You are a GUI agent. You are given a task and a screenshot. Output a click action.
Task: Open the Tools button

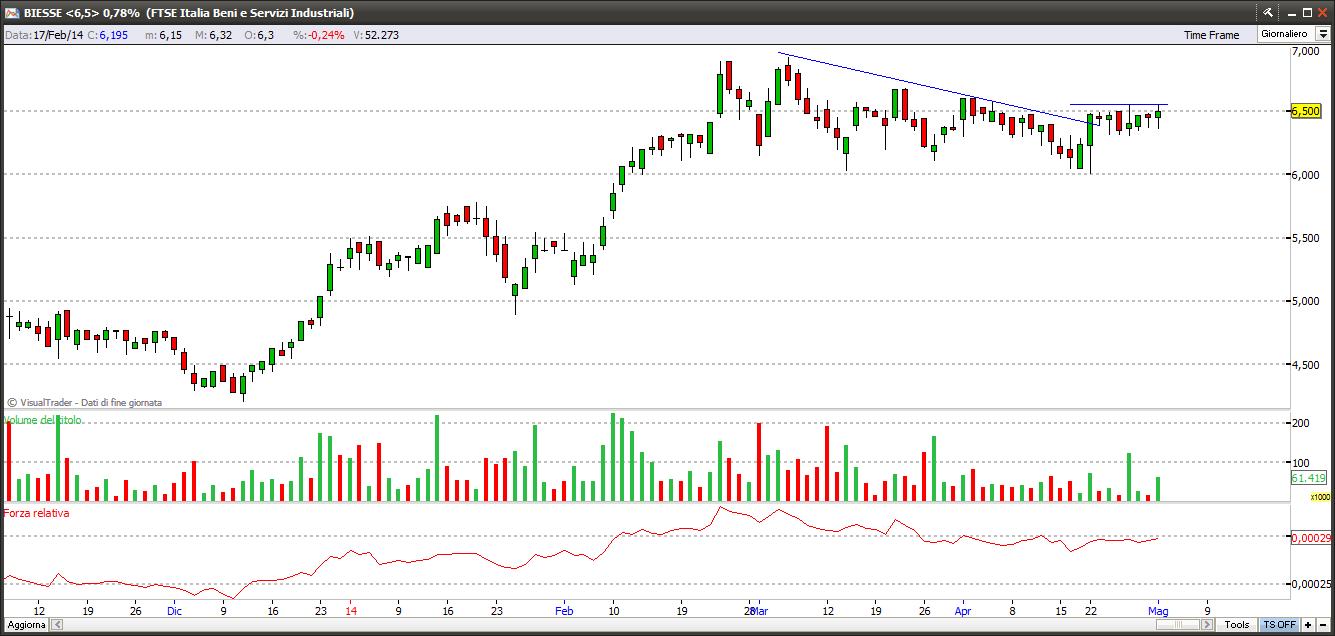click(x=1238, y=625)
